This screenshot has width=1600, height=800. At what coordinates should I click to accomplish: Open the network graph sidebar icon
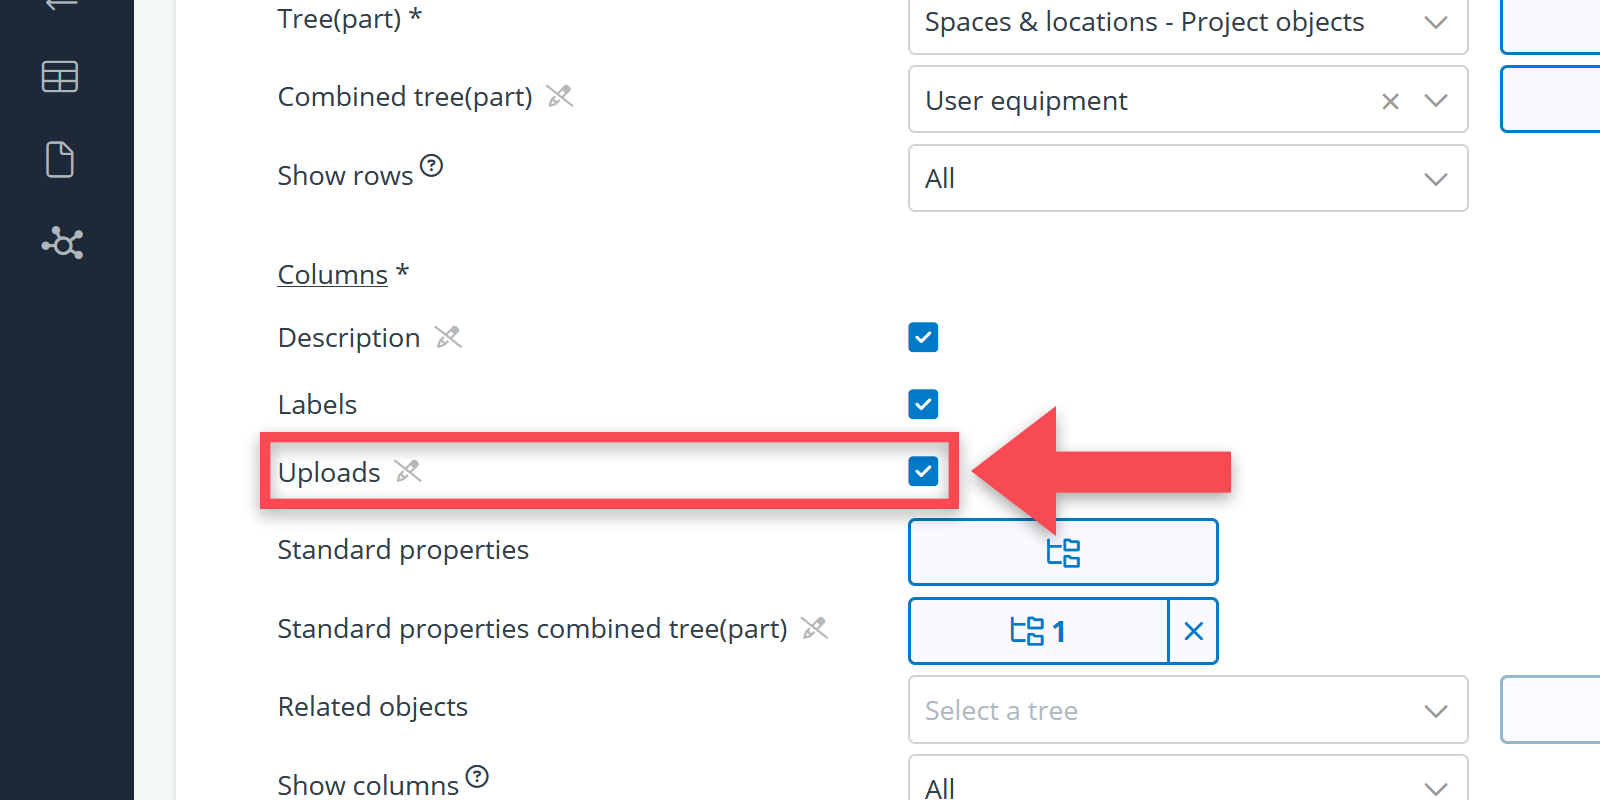(x=62, y=243)
